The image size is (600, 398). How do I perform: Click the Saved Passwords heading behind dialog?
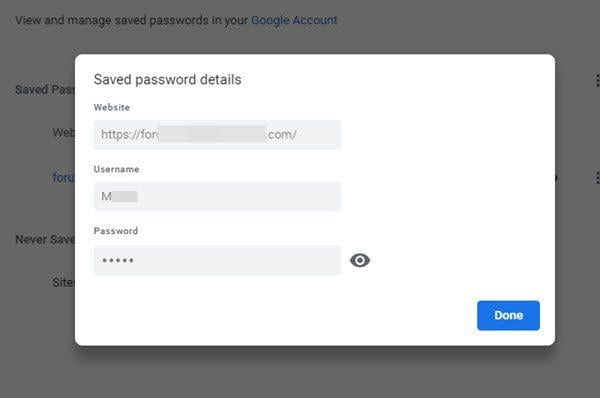45,90
